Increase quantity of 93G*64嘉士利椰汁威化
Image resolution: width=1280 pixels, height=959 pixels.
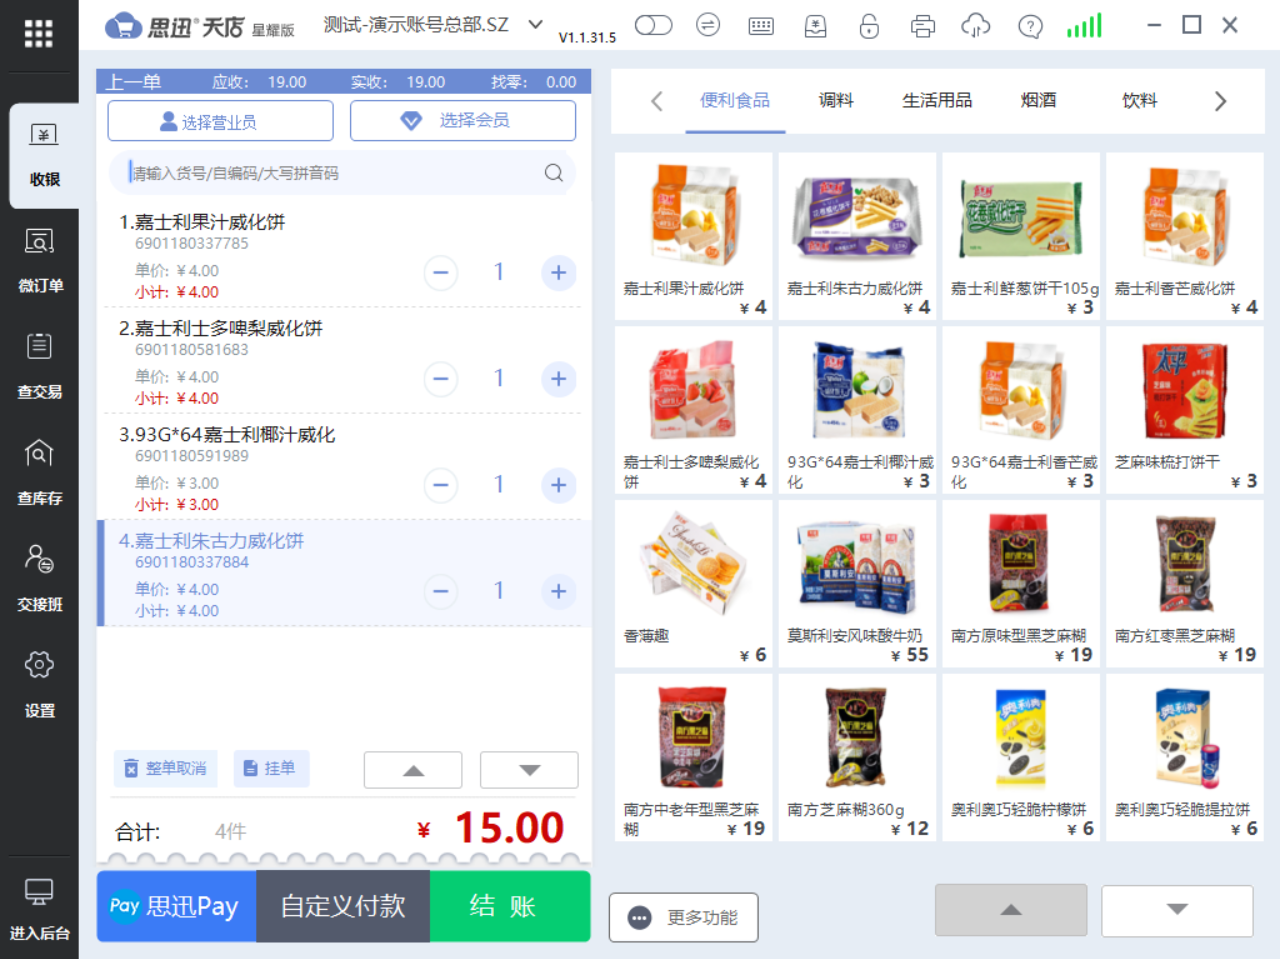pyautogui.click(x=558, y=485)
